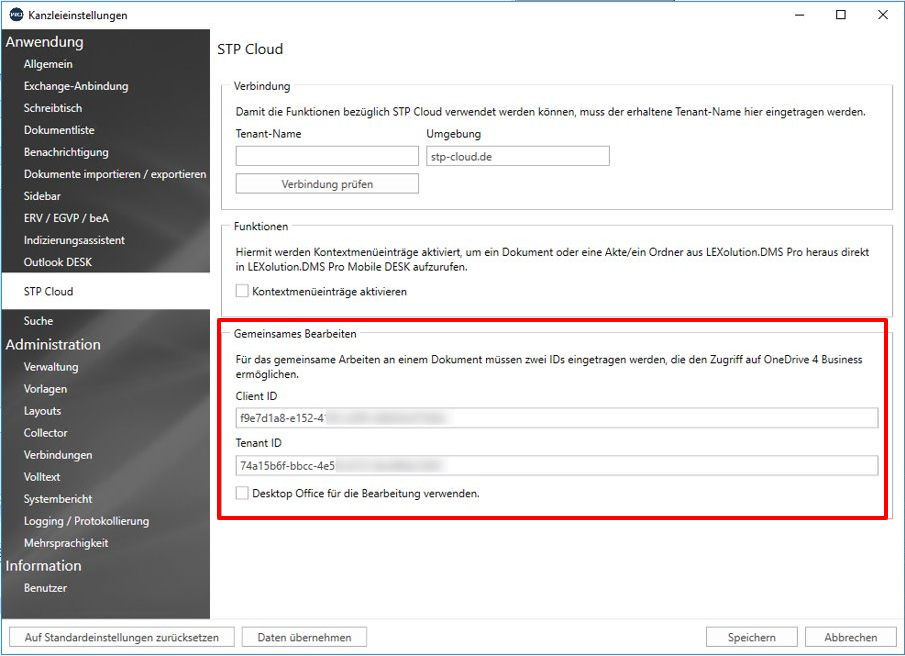Image resolution: width=905 pixels, height=656 pixels.
Task: Click the Anwendung section header
Action: tap(44, 42)
